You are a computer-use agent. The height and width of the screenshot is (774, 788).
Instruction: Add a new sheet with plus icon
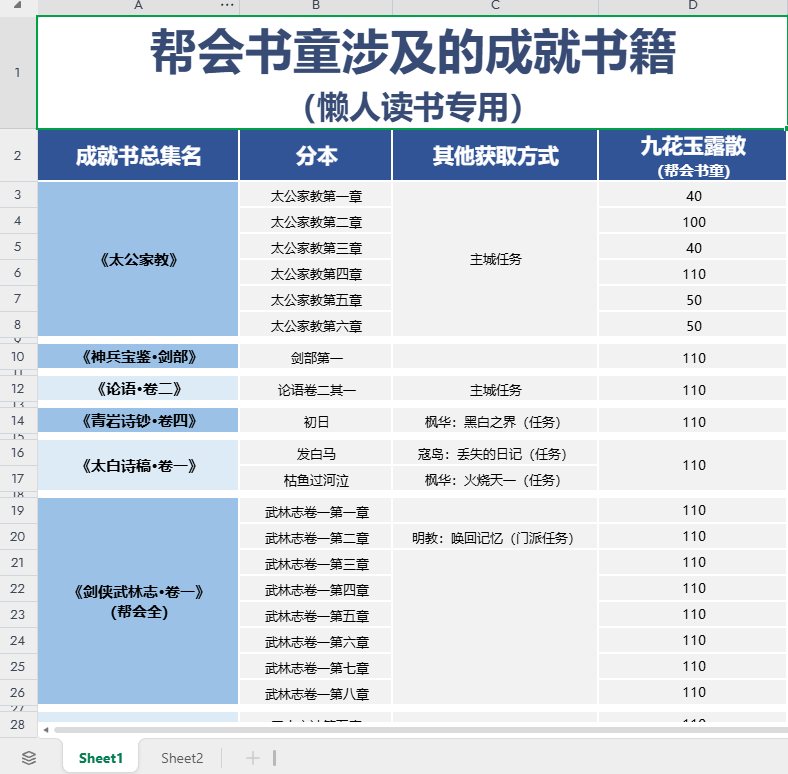pyautogui.click(x=253, y=757)
